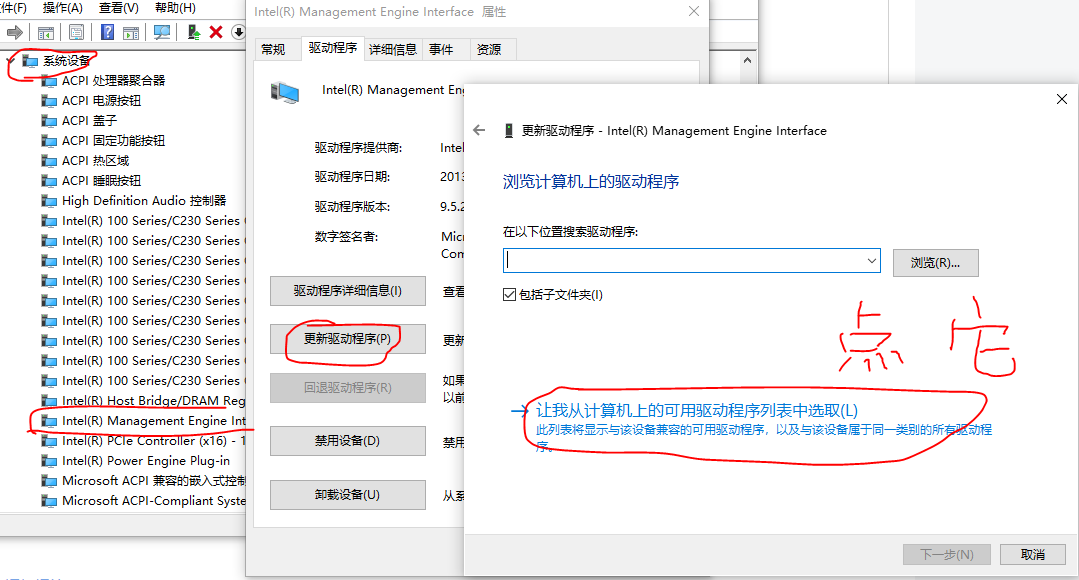The width and height of the screenshot is (1079, 580).
Task: Switch to the 详细信息 tab
Action: (394, 48)
